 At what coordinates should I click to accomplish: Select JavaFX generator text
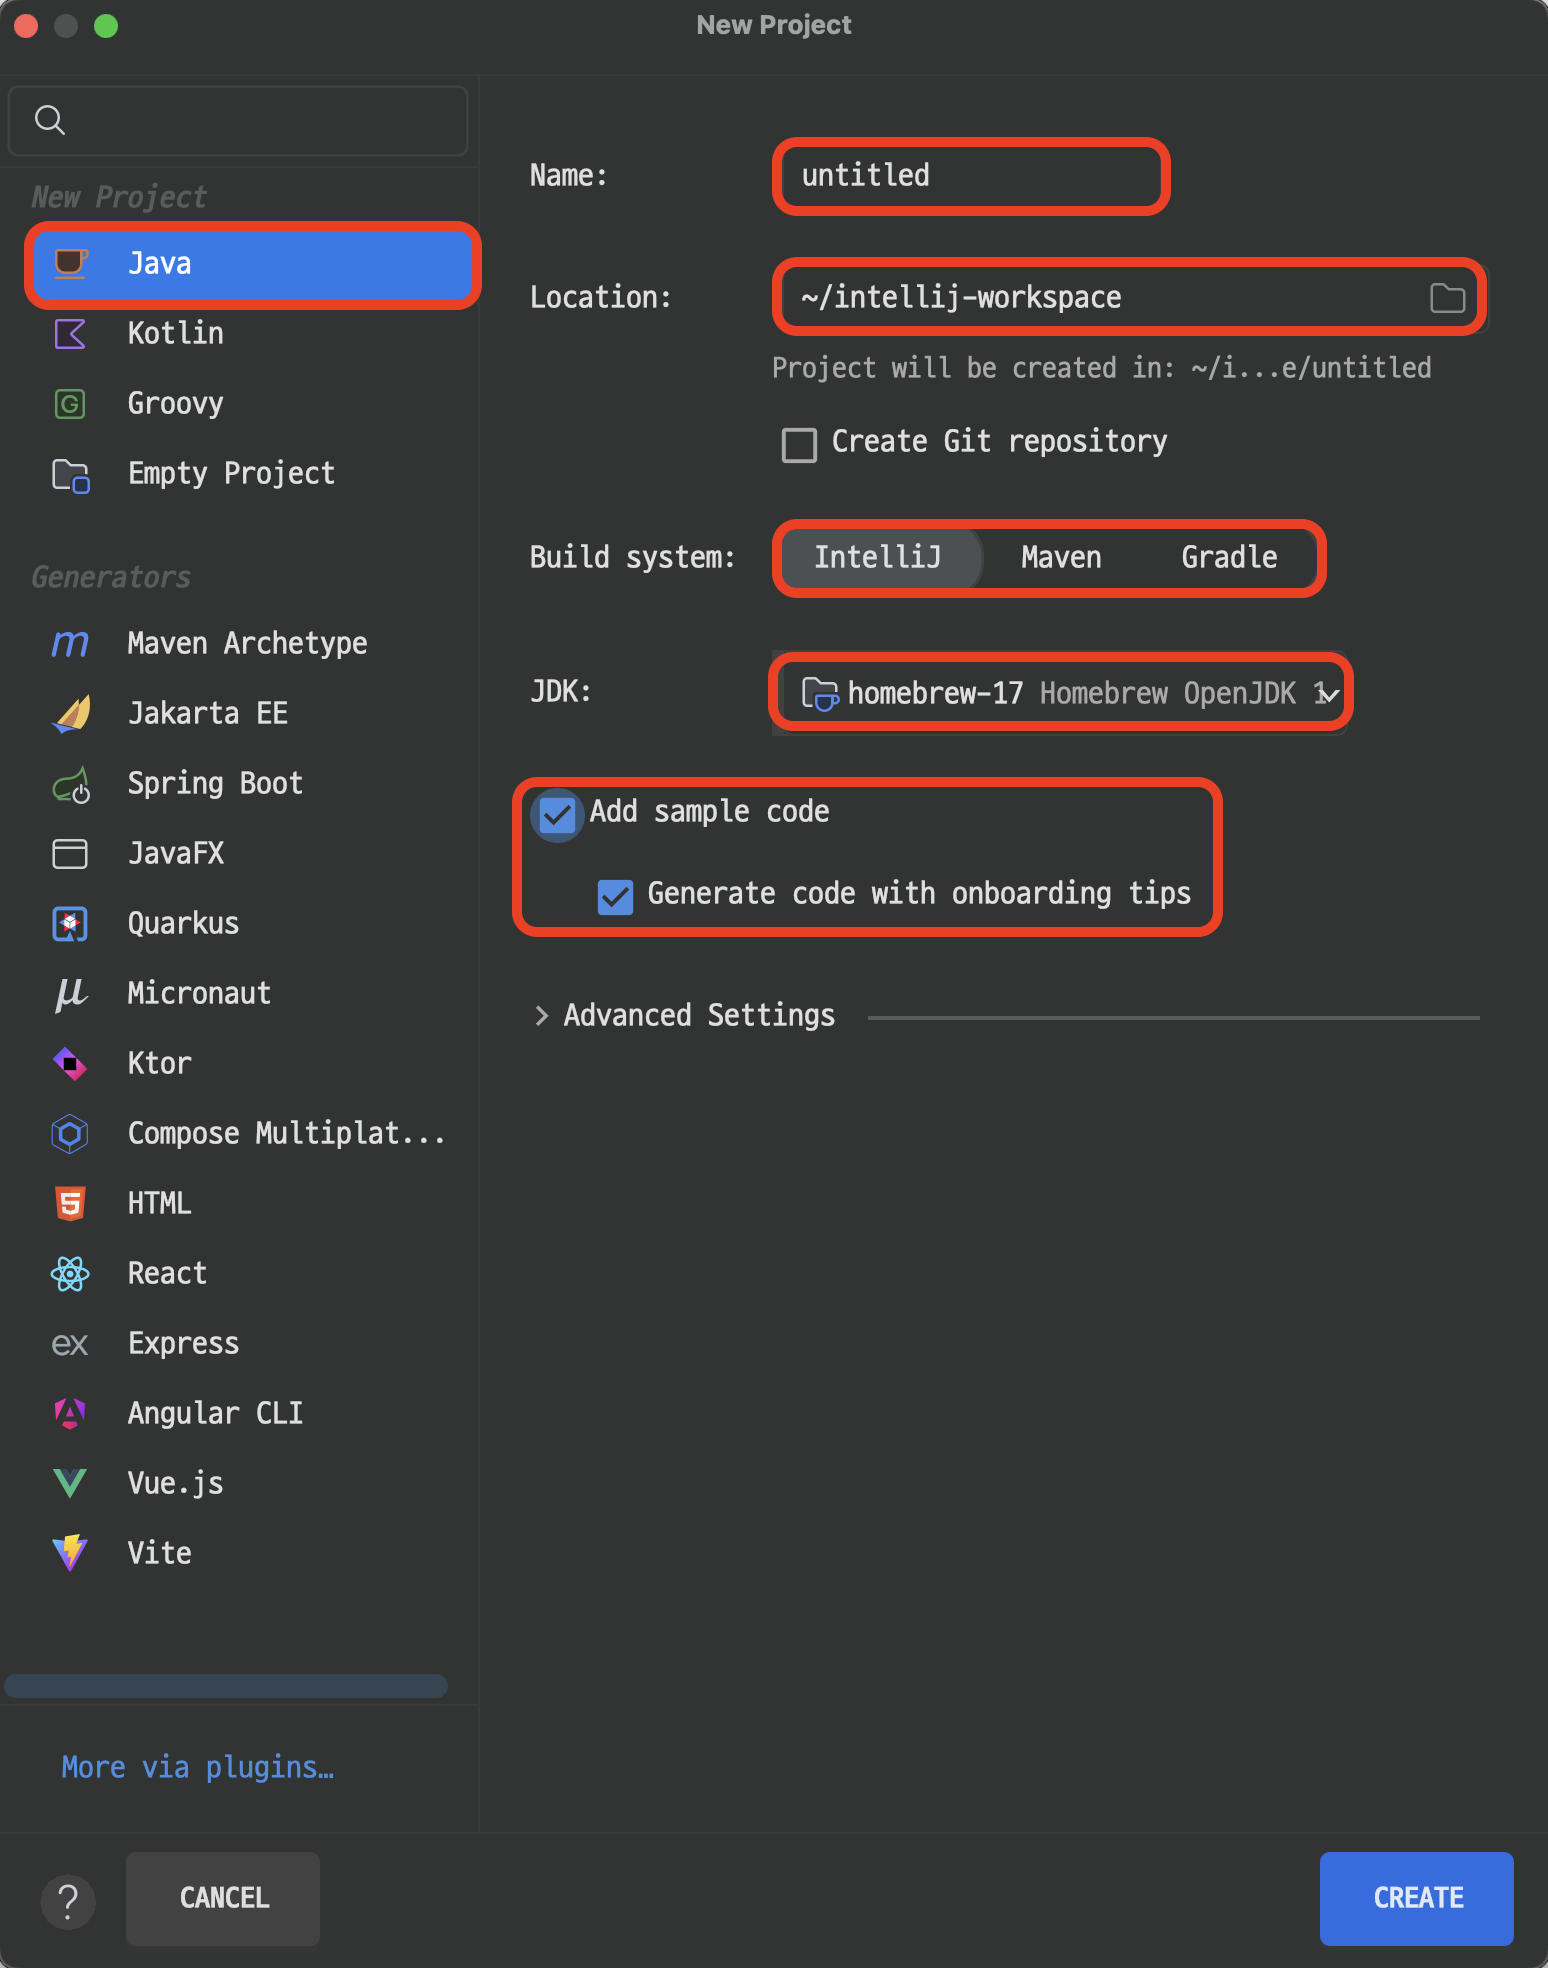pyautogui.click(x=175, y=853)
